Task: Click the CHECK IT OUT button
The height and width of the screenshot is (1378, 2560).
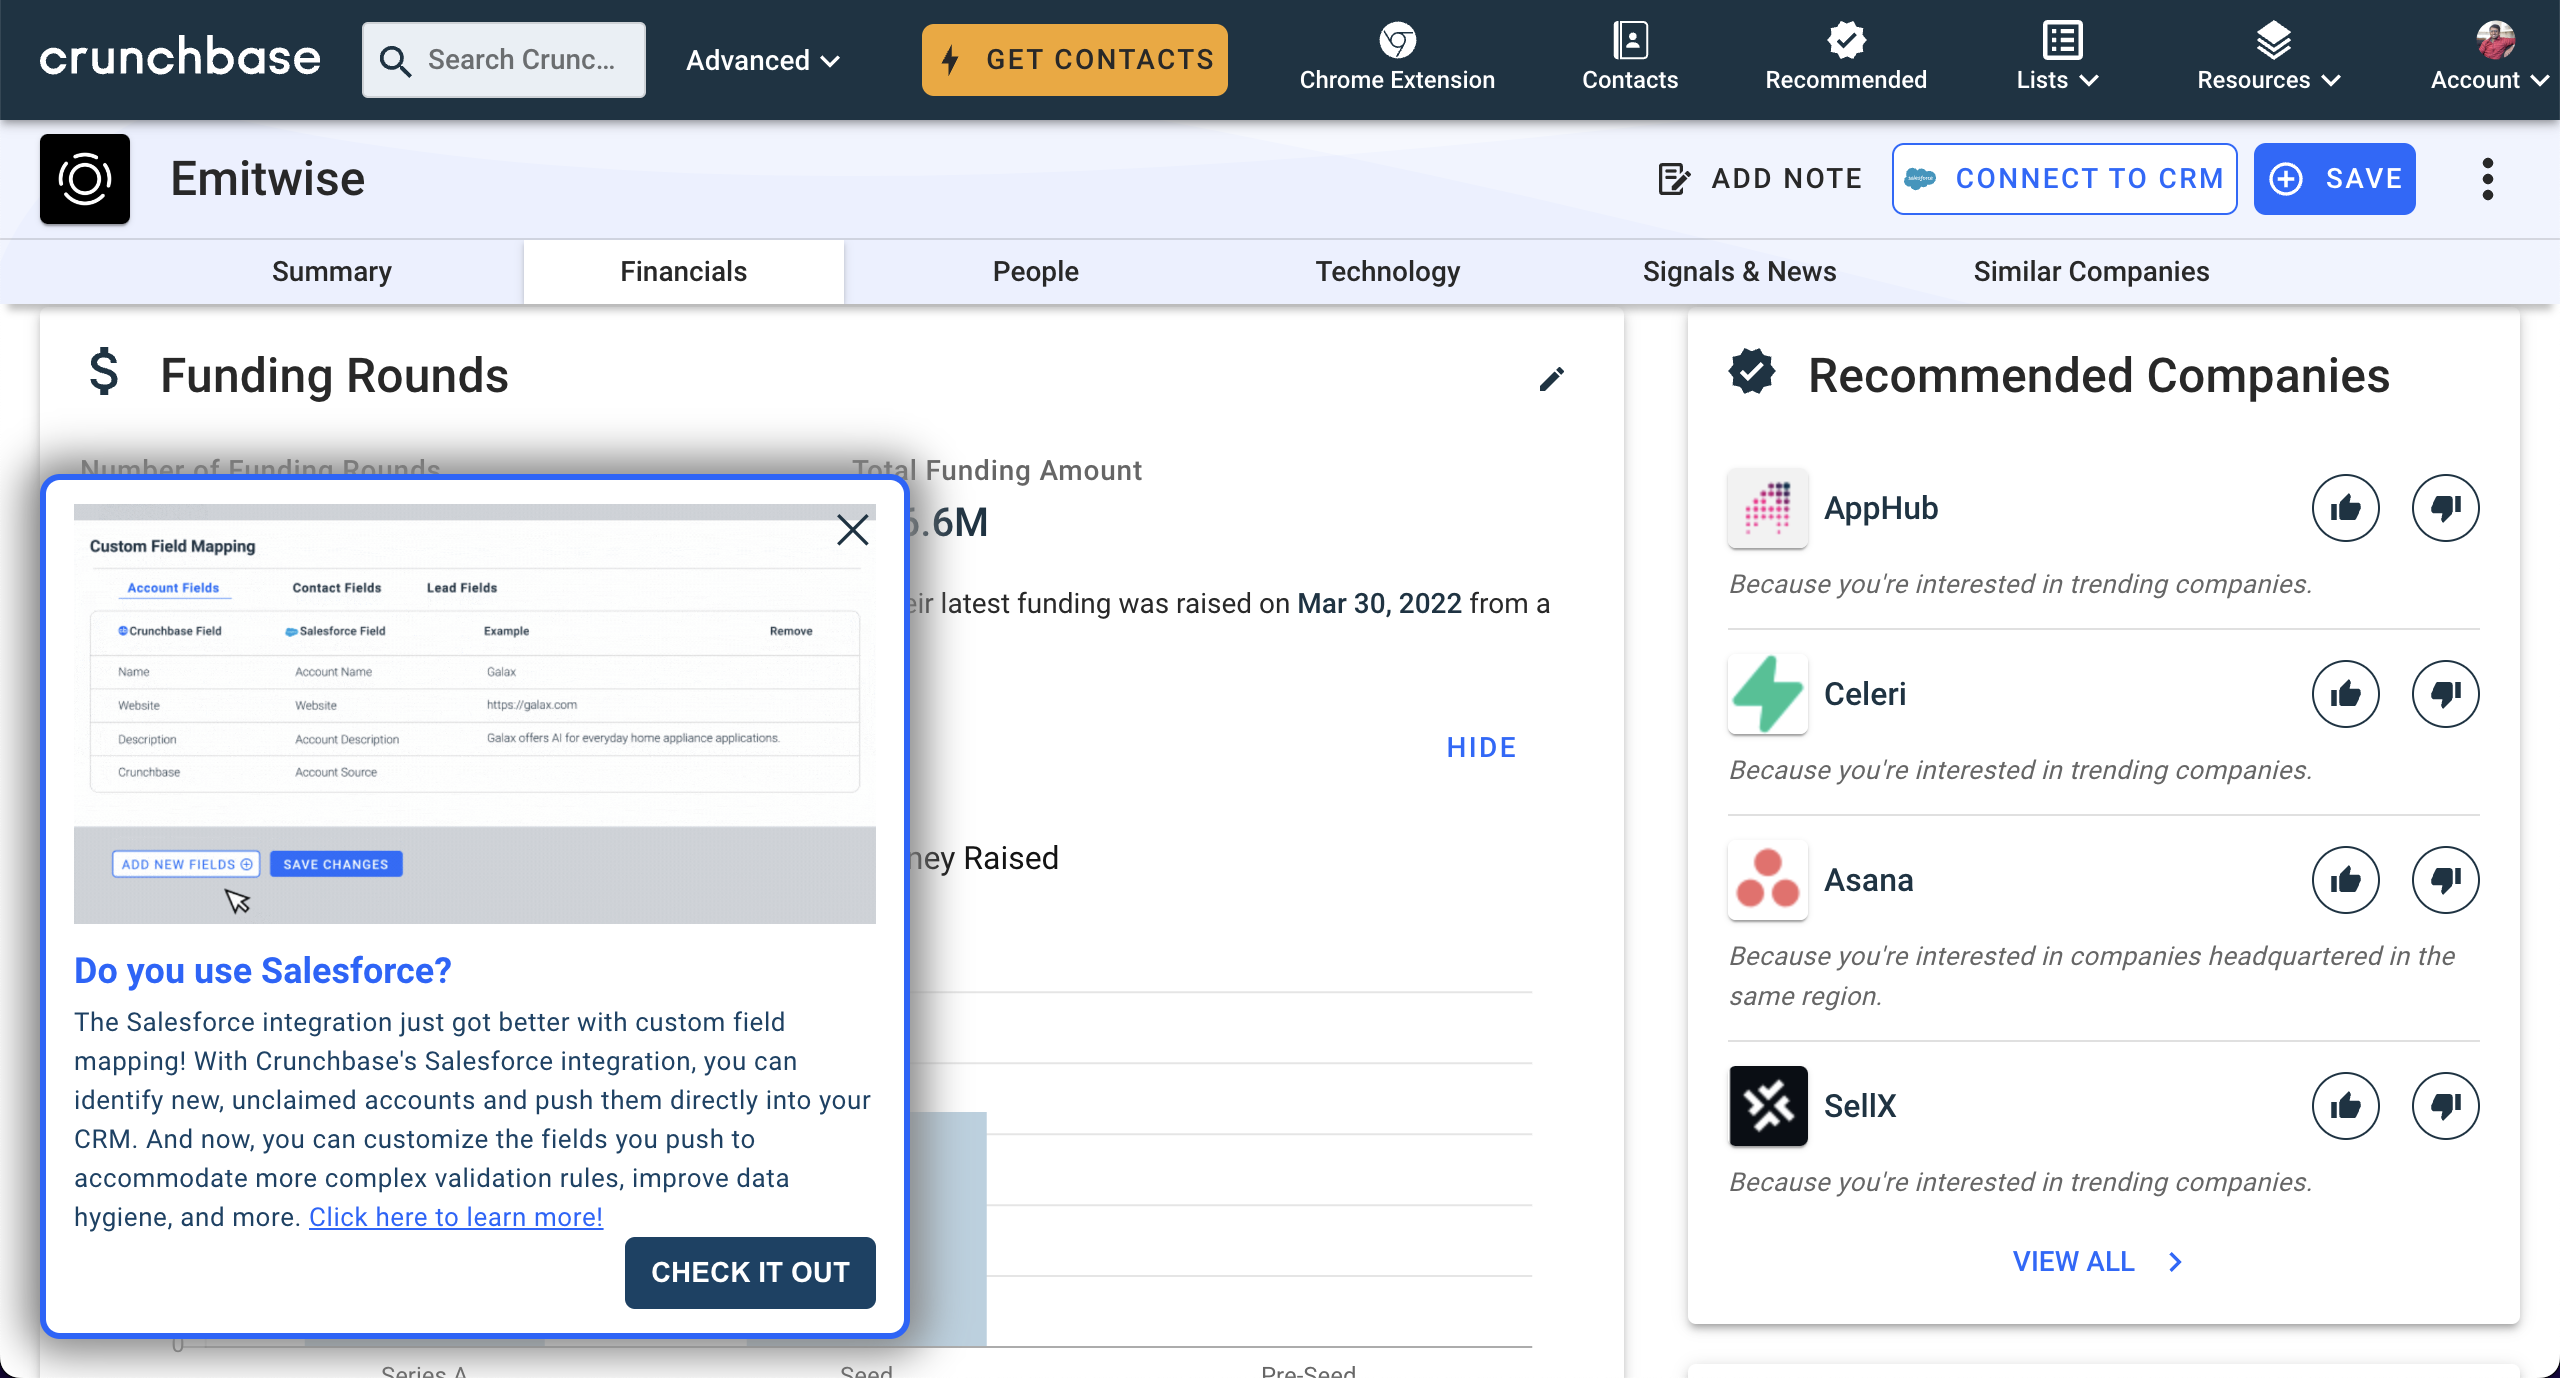Action: point(750,1273)
